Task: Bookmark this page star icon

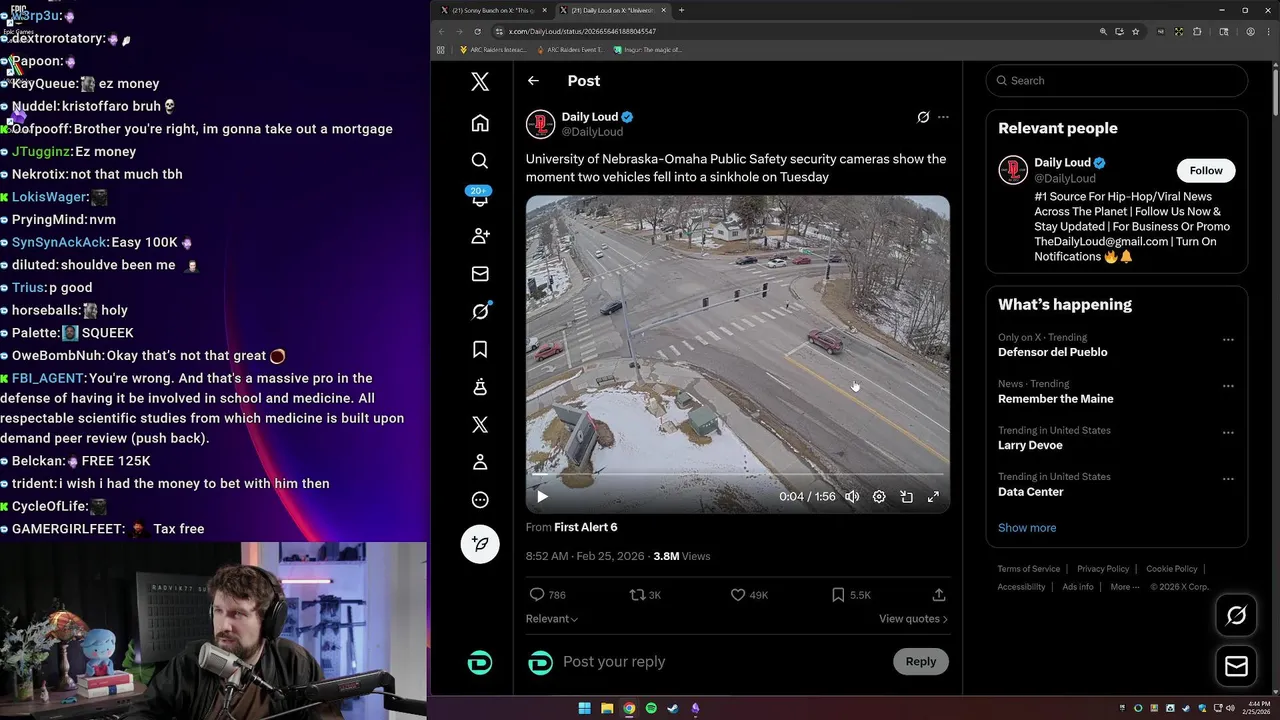Action: click(x=1135, y=31)
